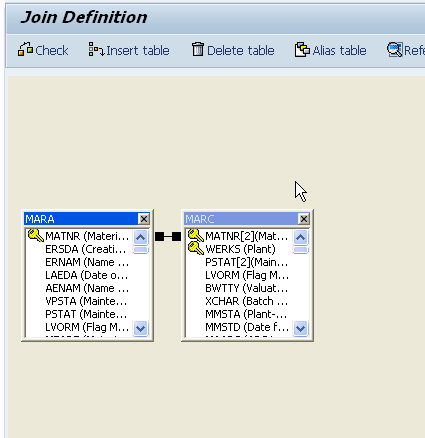The height and width of the screenshot is (438, 425).
Task: Select MATNR[2](Mat... field in MARC
Action: coord(246,236)
